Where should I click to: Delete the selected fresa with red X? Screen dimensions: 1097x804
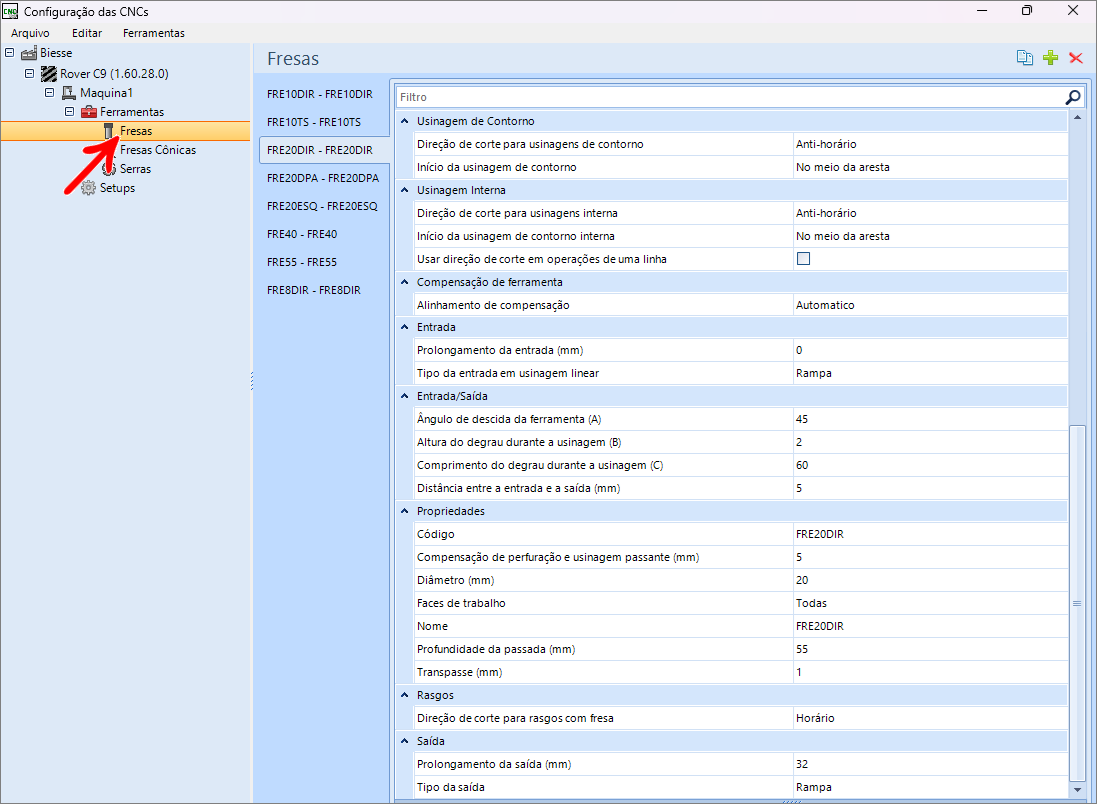click(x=1076, y=58)
